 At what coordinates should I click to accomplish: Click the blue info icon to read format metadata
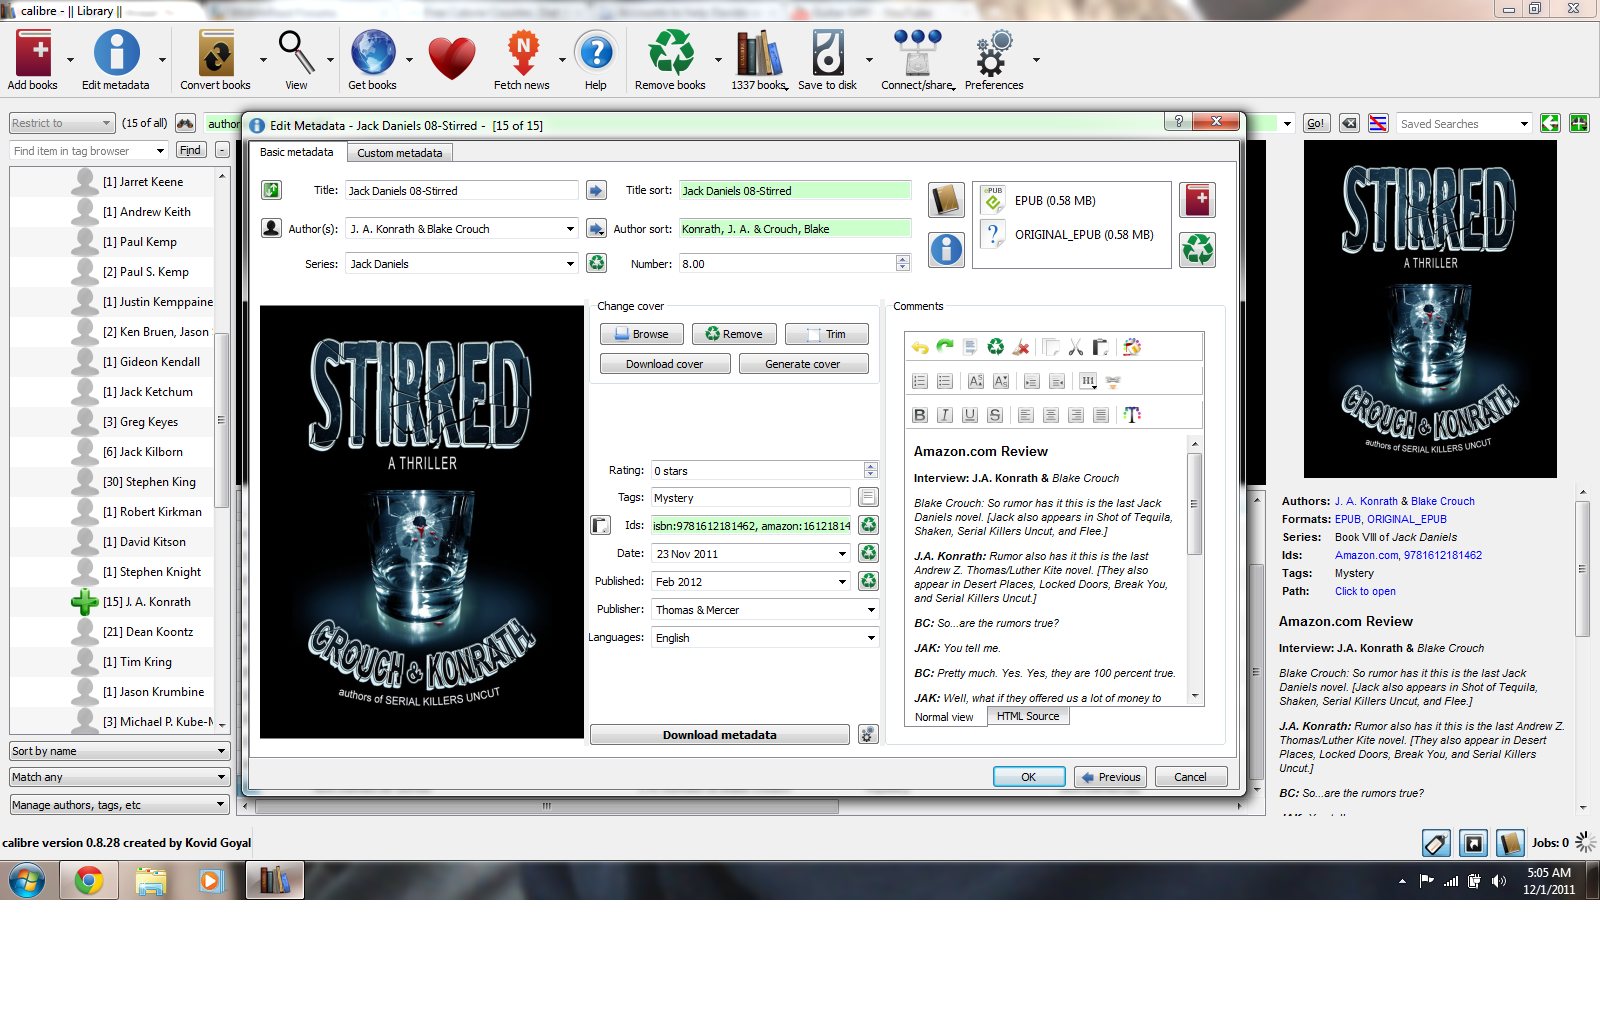pos(946,249)
